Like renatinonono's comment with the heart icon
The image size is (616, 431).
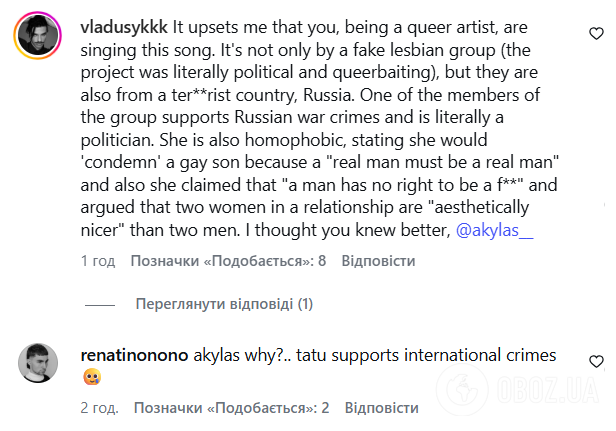596,361
